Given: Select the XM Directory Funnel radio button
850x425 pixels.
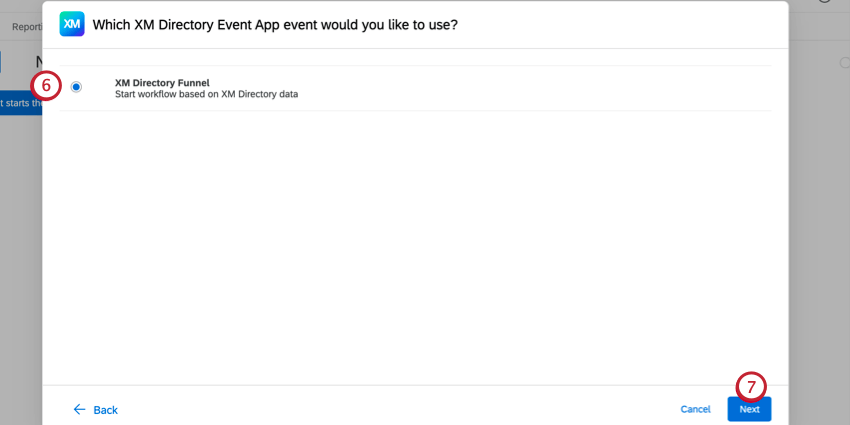Looking at the screenshot, I should pyautogui.click(x=77, y=87).
